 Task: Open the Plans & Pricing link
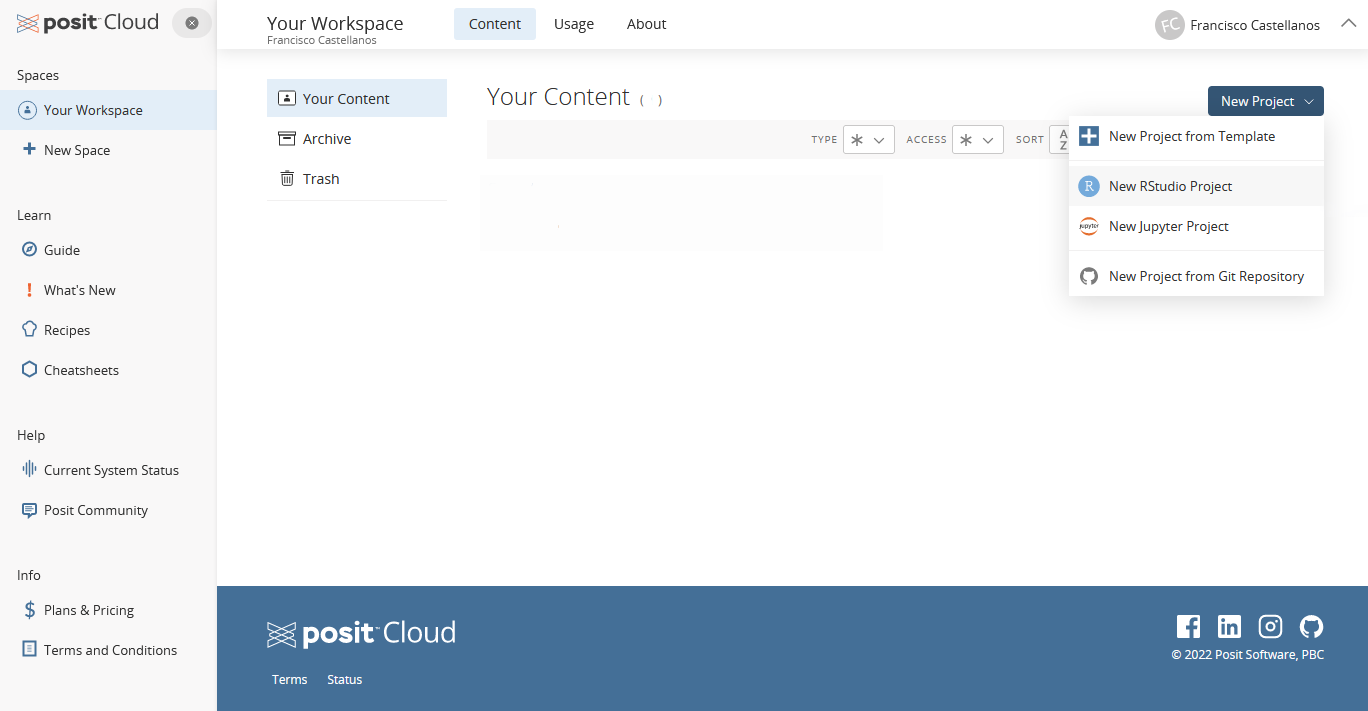[89, 610]
